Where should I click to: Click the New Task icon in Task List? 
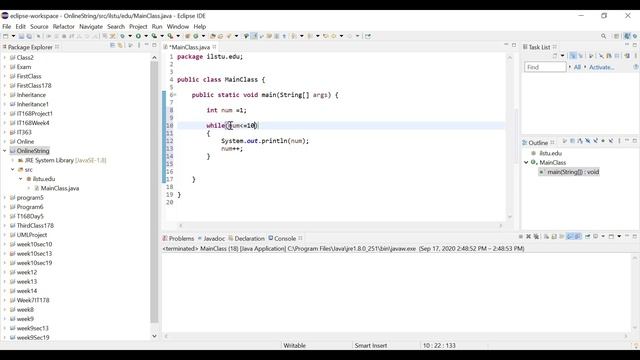(x=555, y=56)
